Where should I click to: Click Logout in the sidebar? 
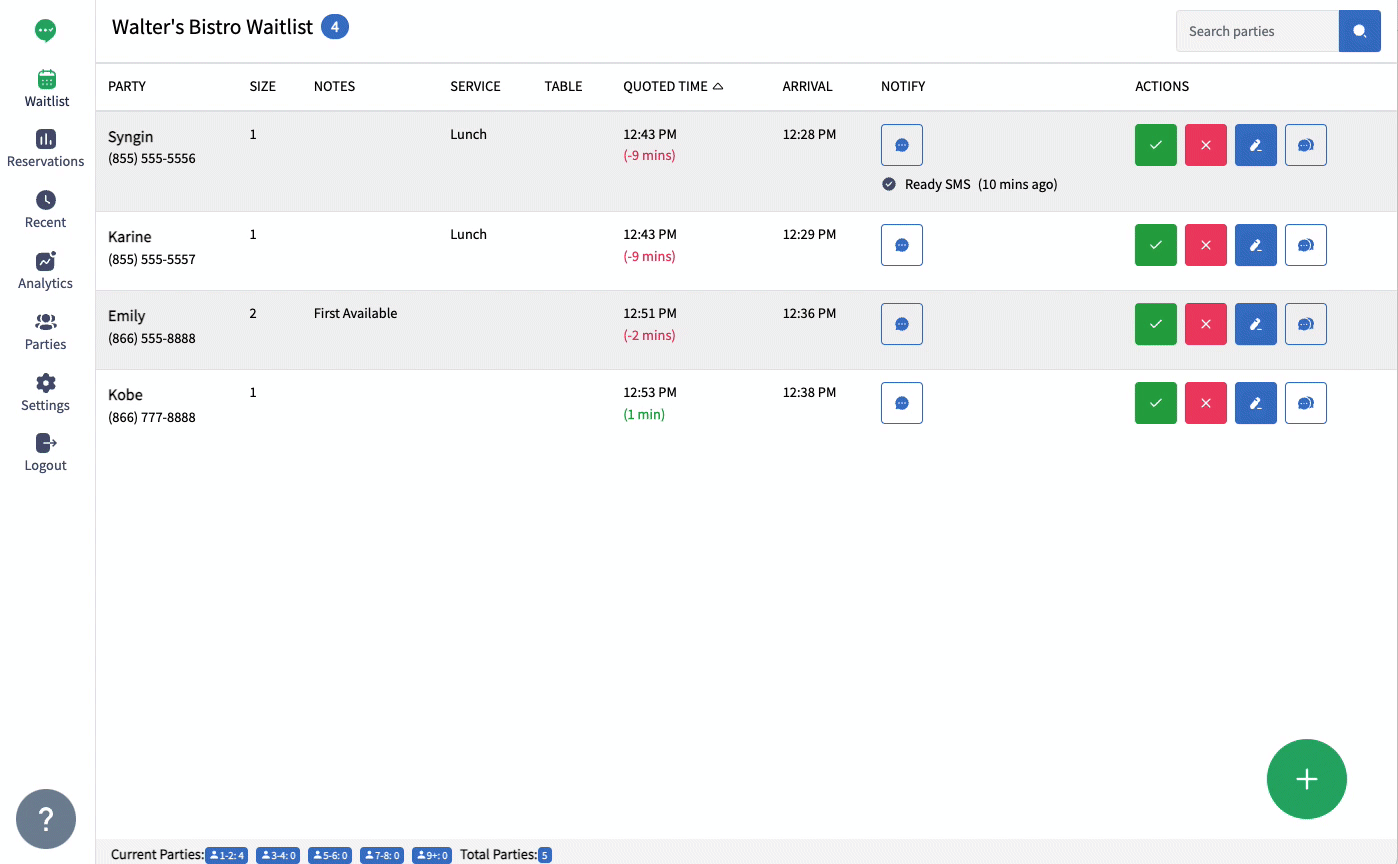click(46, 452)
